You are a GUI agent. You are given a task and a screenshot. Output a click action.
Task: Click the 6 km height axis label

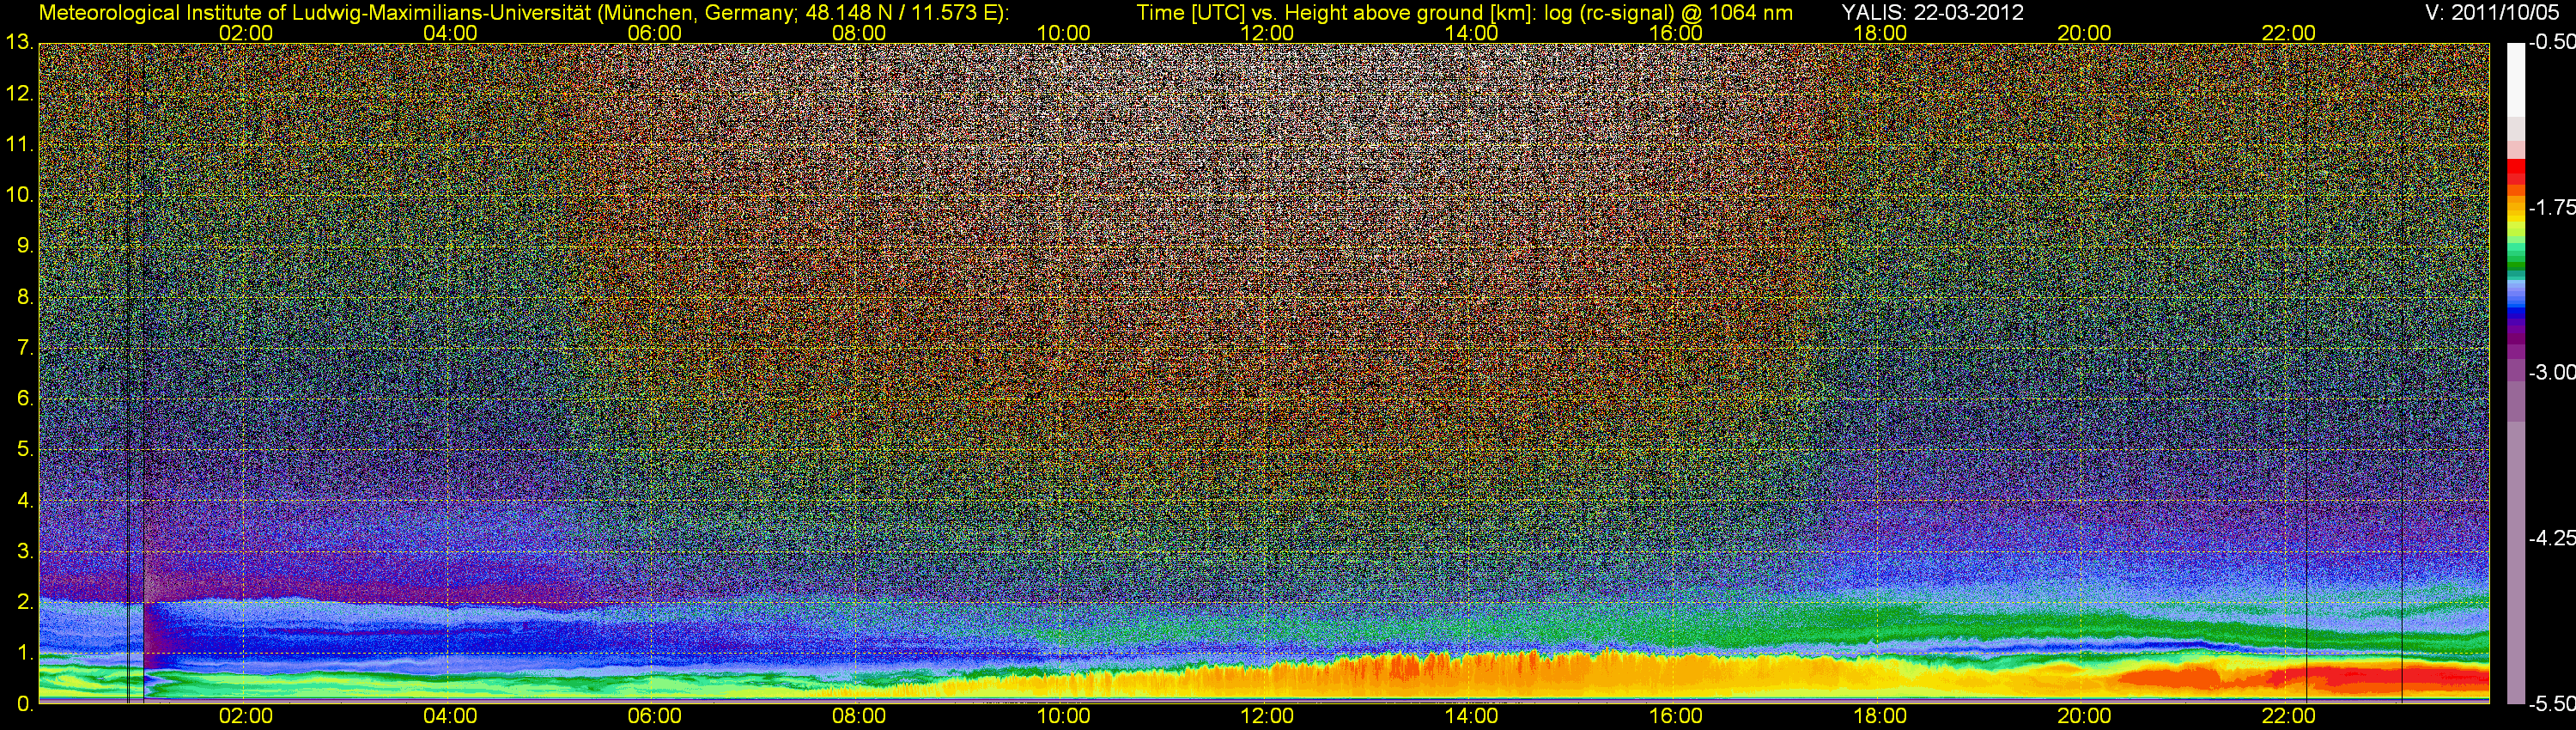click(25, 399)
